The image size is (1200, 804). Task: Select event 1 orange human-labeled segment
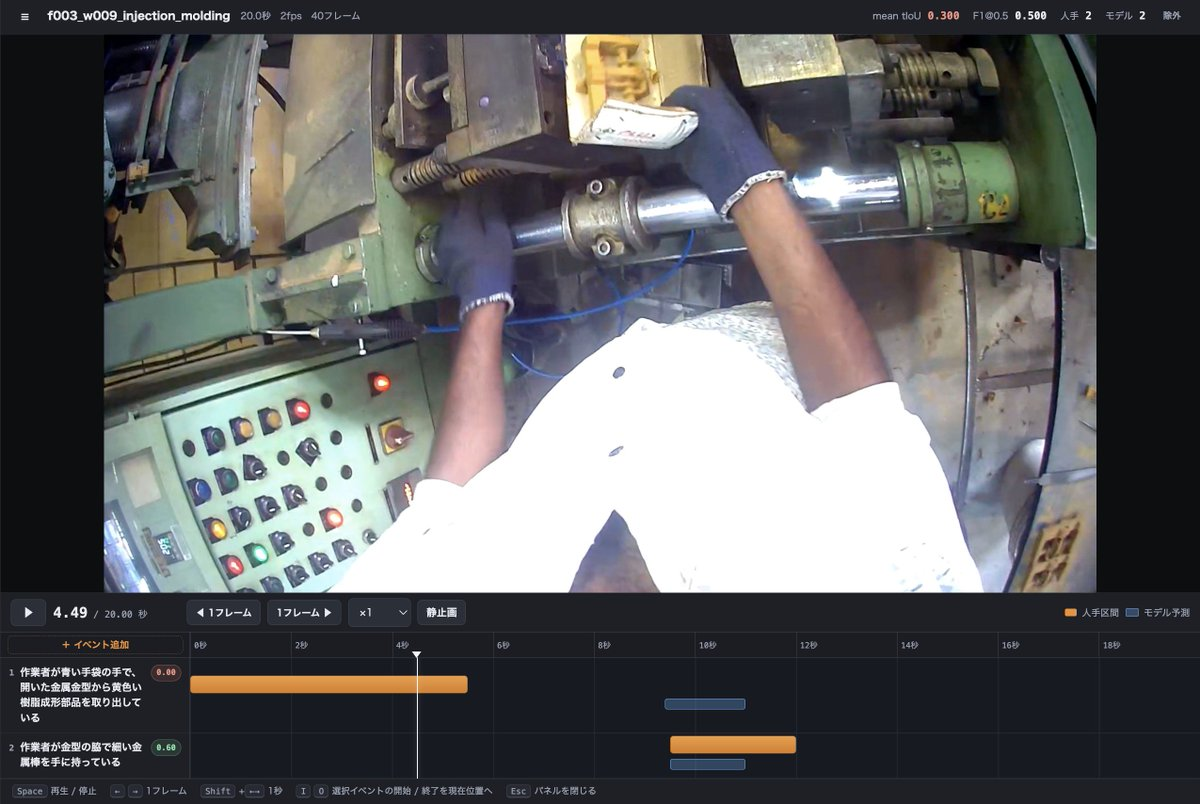click(x=329, y=684)
